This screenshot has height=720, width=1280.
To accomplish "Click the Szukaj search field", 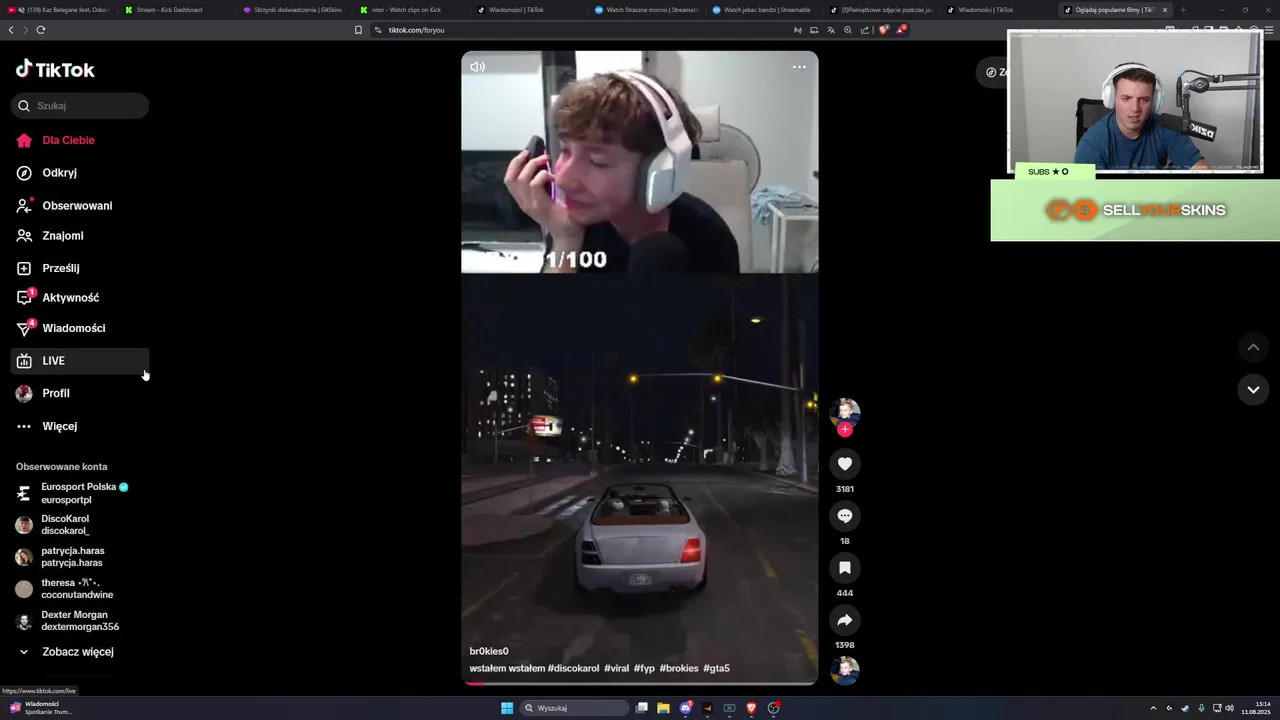I will pos(80,105).
